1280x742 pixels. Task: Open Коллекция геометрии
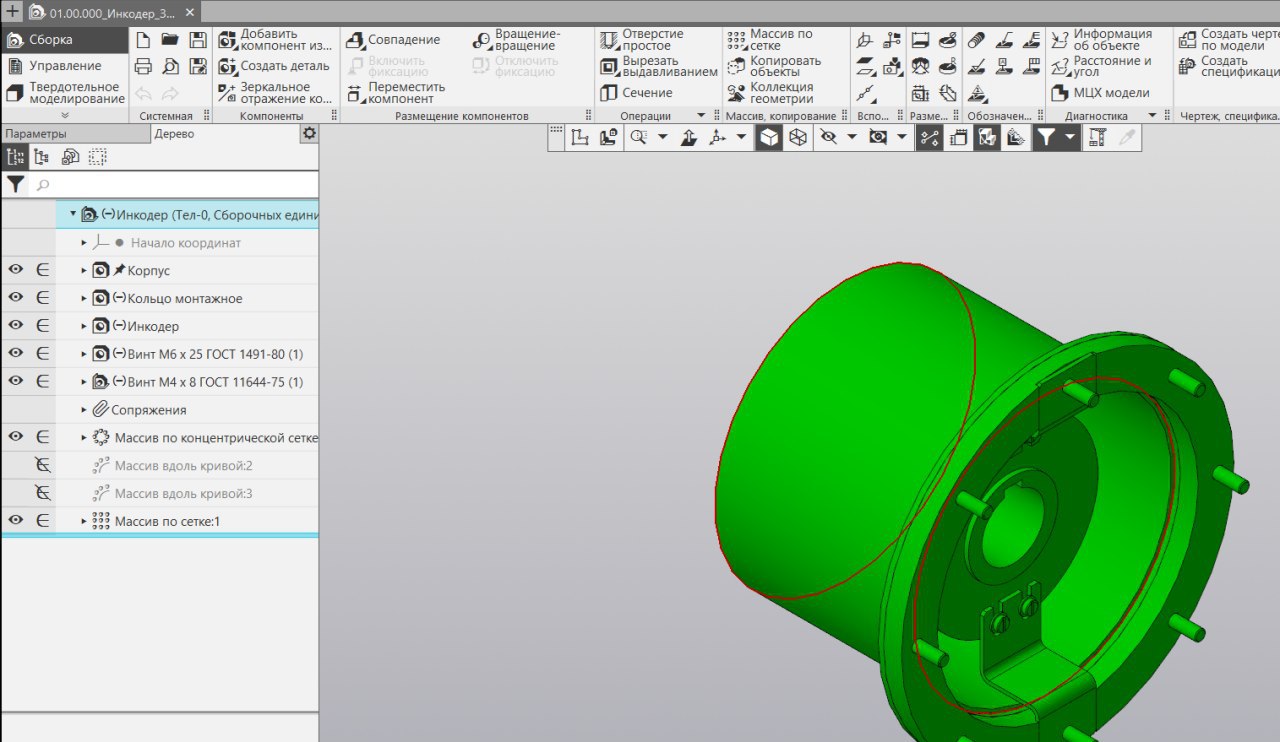(x=771, y=93)
